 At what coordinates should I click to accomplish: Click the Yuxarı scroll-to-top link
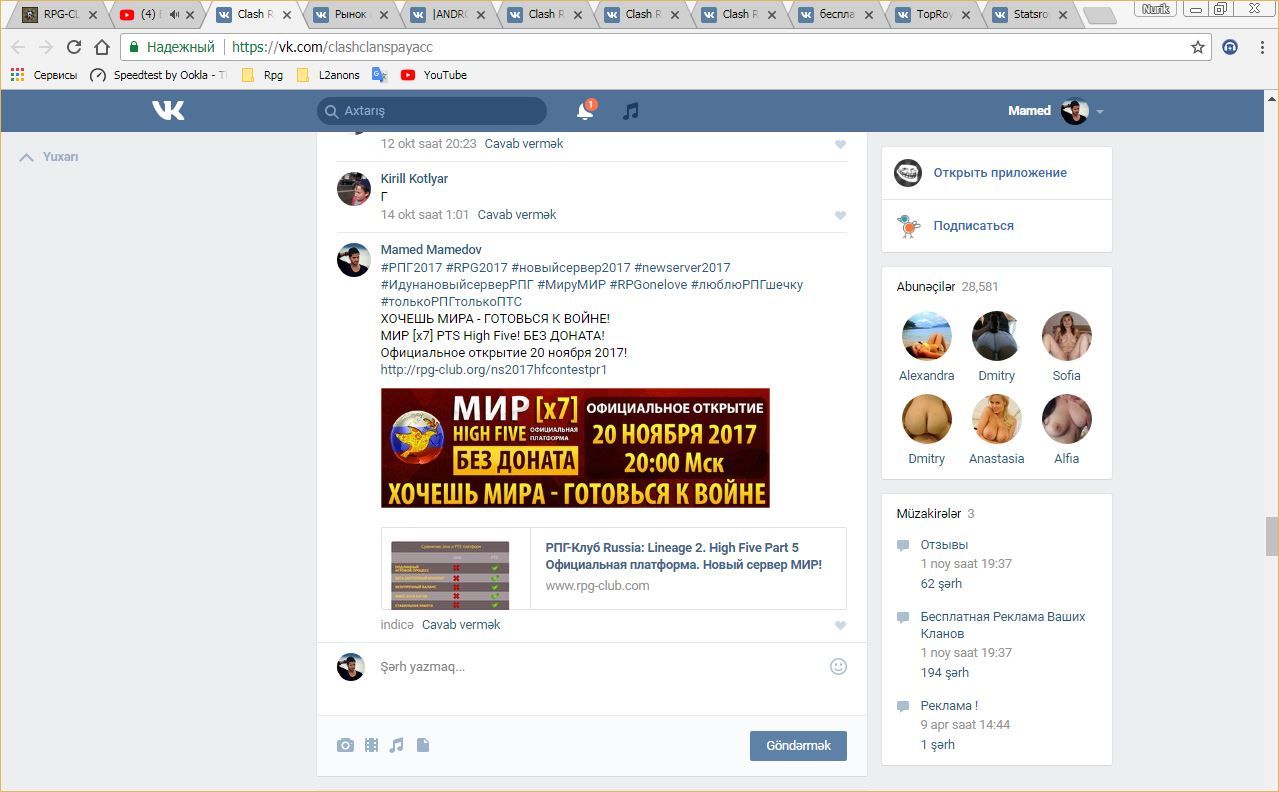pos(49,157)
